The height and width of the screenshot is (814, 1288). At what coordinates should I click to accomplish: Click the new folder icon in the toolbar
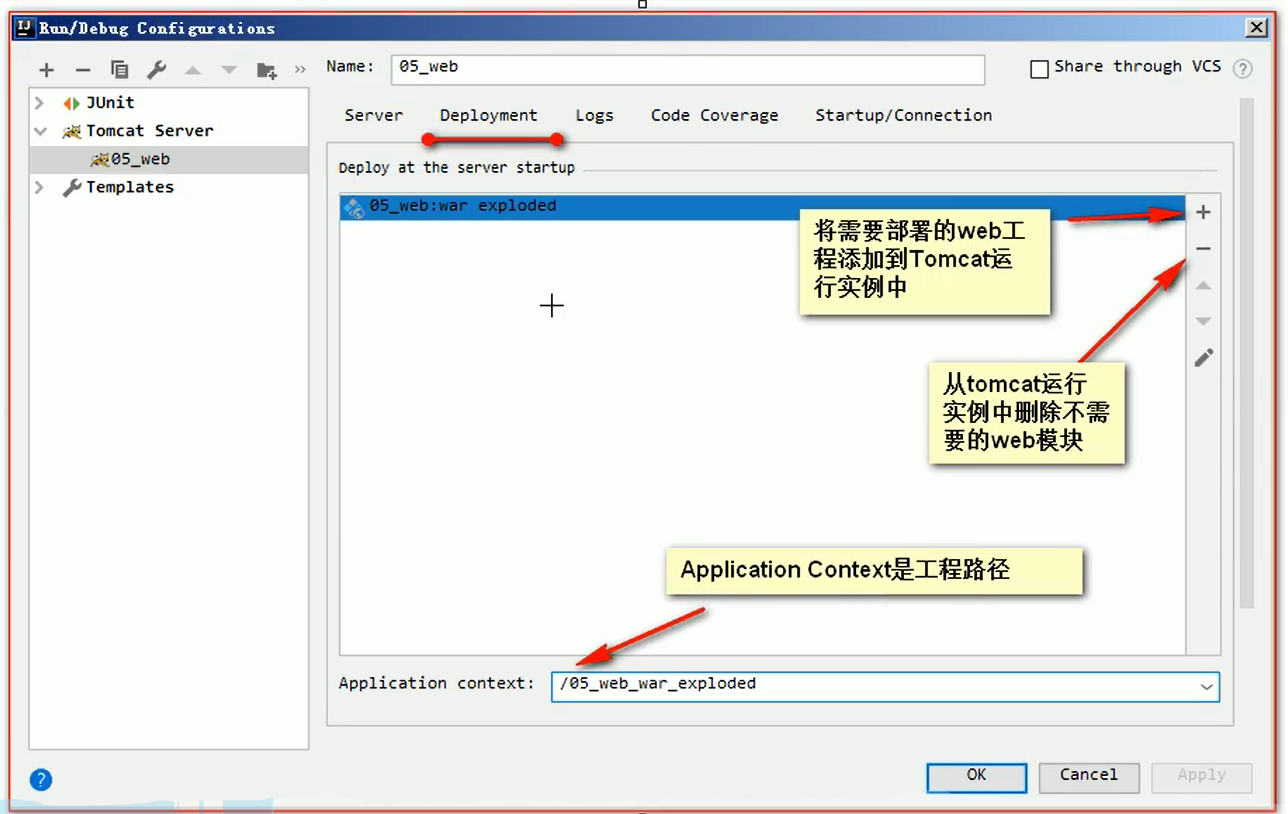point(265,70)
